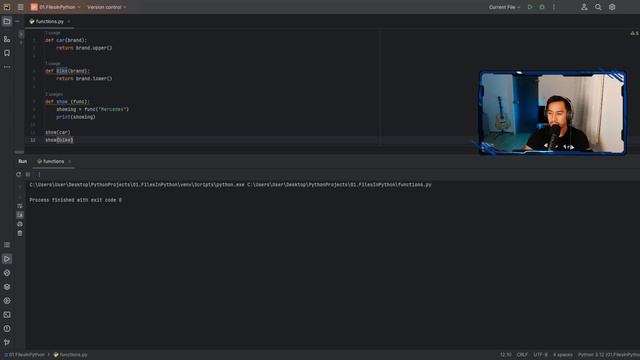Click the '1 usage' hint above def bike
This screenshot has height=360, width=640.
coord(53,63)
